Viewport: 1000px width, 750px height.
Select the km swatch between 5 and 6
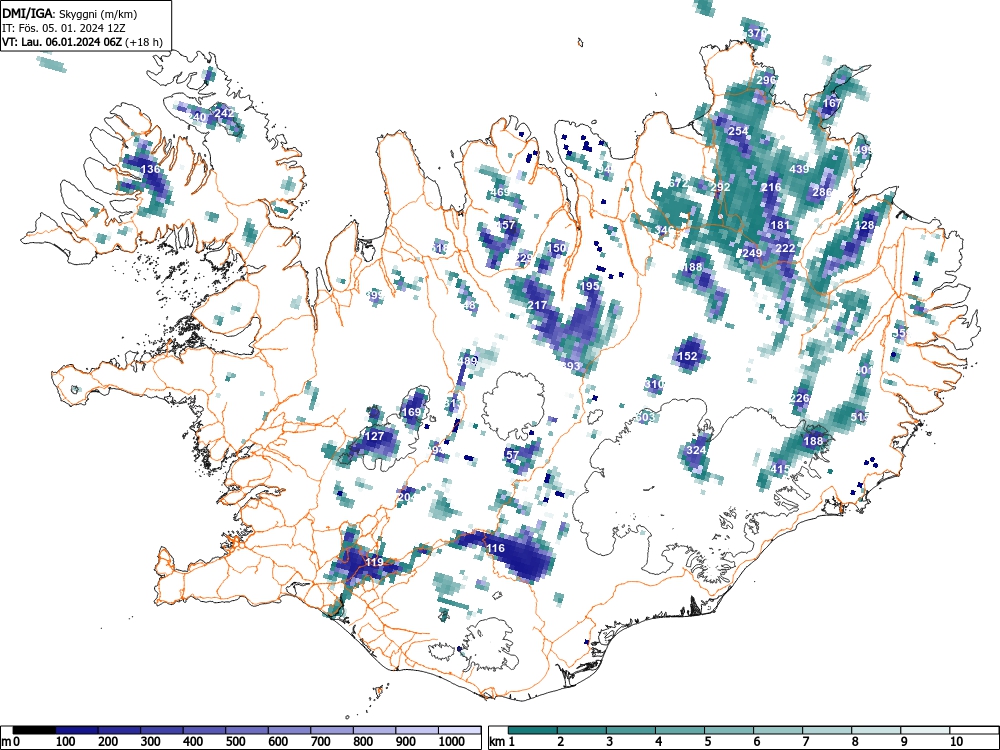(729, 730)
